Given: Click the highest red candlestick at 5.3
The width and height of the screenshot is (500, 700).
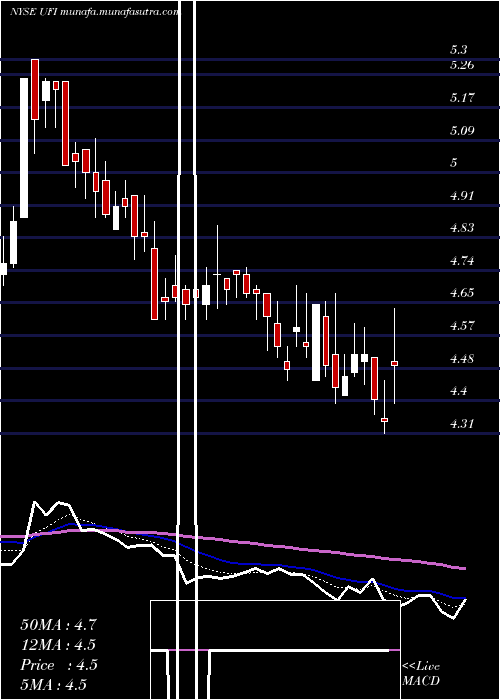Looking at the screenshot, I should tap(35, 89).
